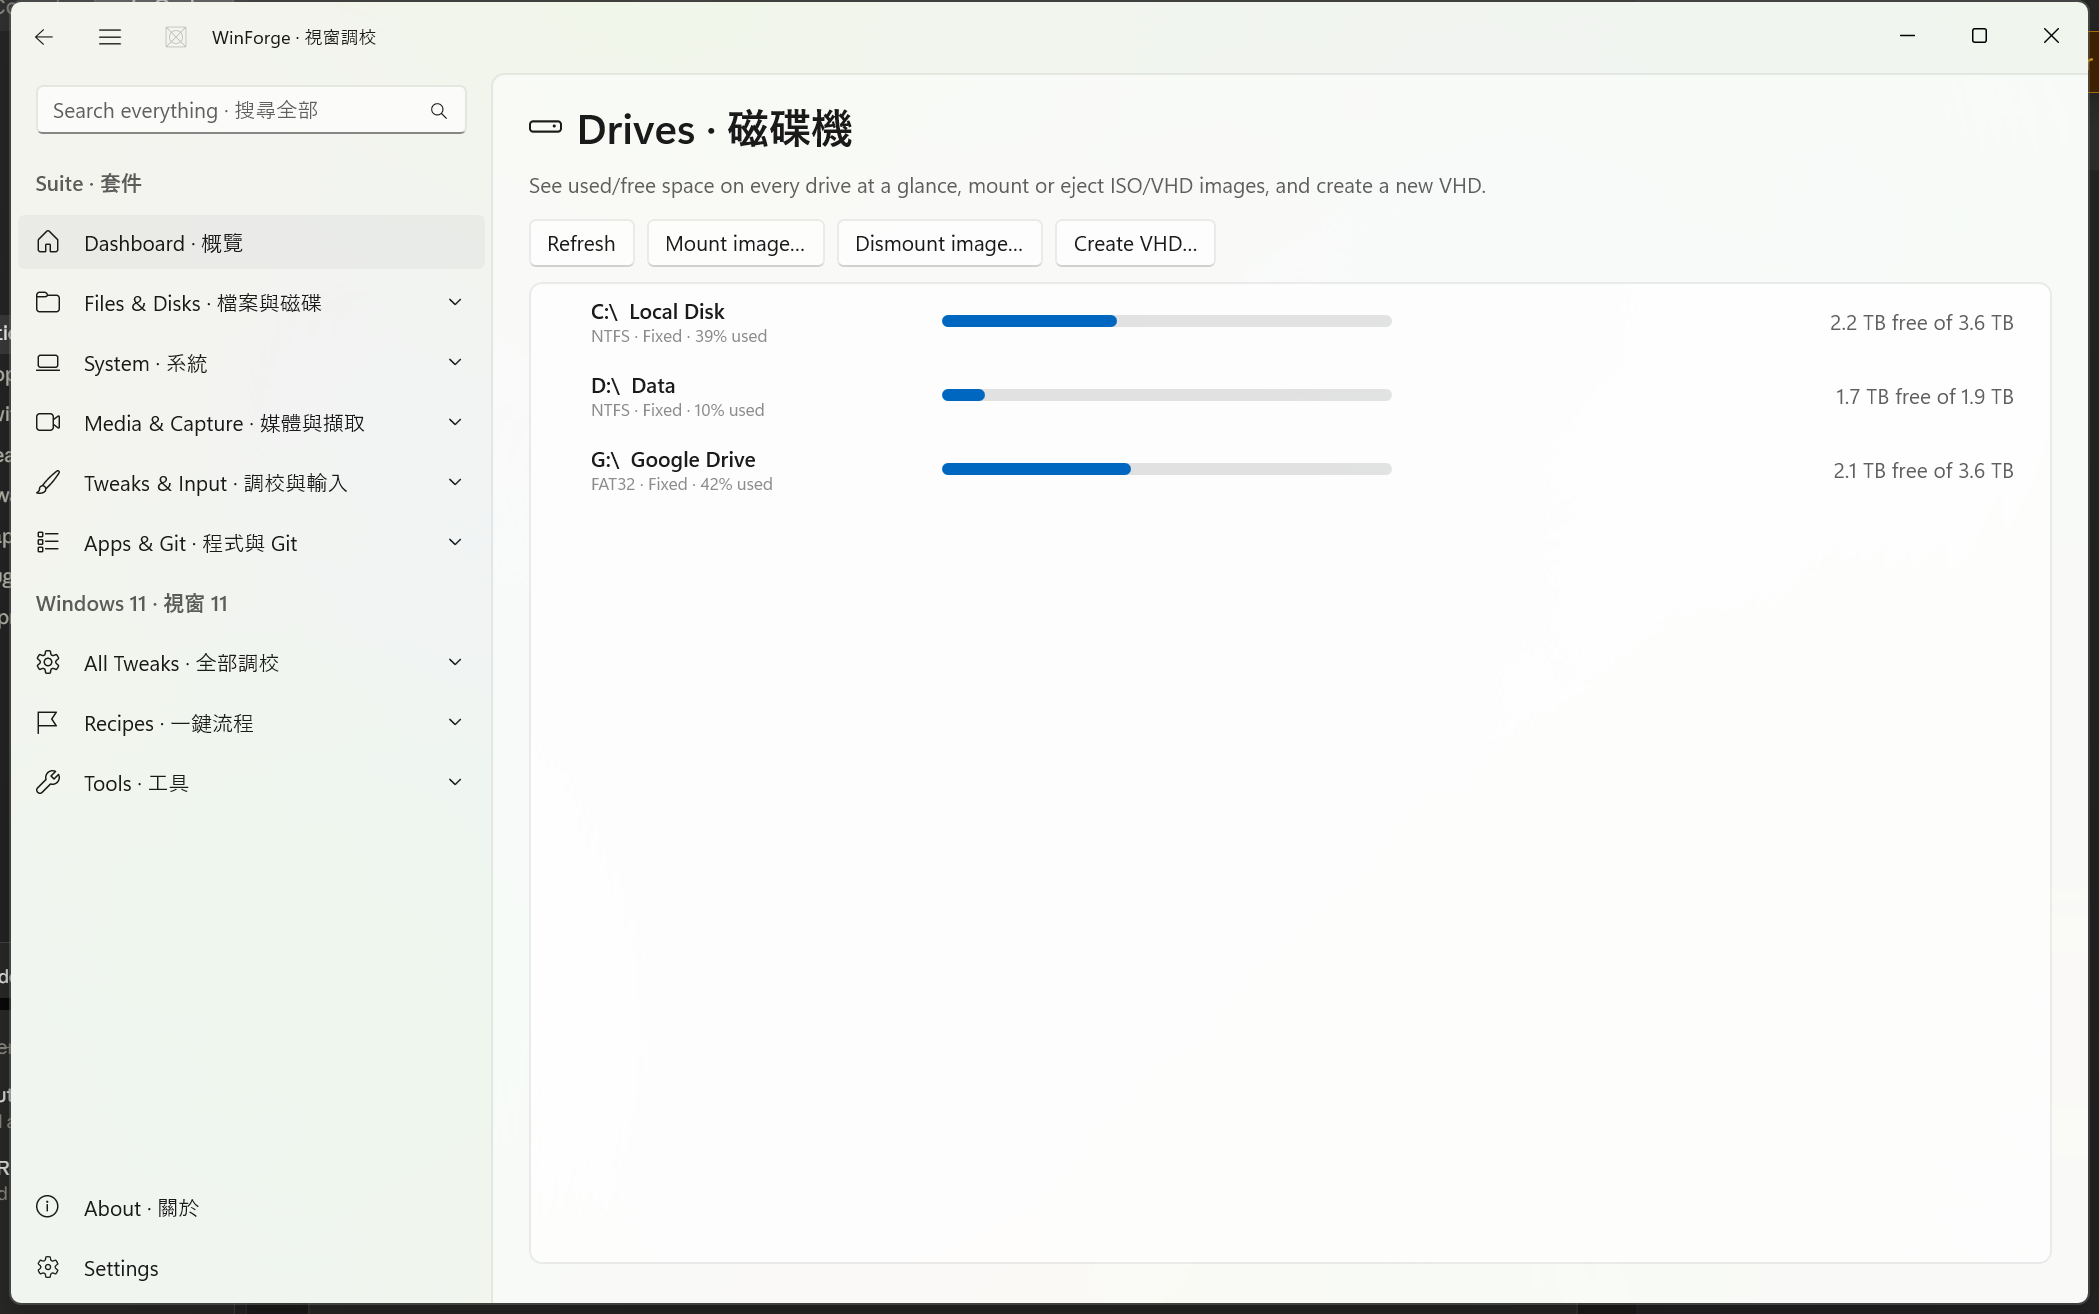The height and width of the screenshot is (1314, 2099).
Task: Toggle the hamburger navigation menu
Action: (x=110, y=37)
